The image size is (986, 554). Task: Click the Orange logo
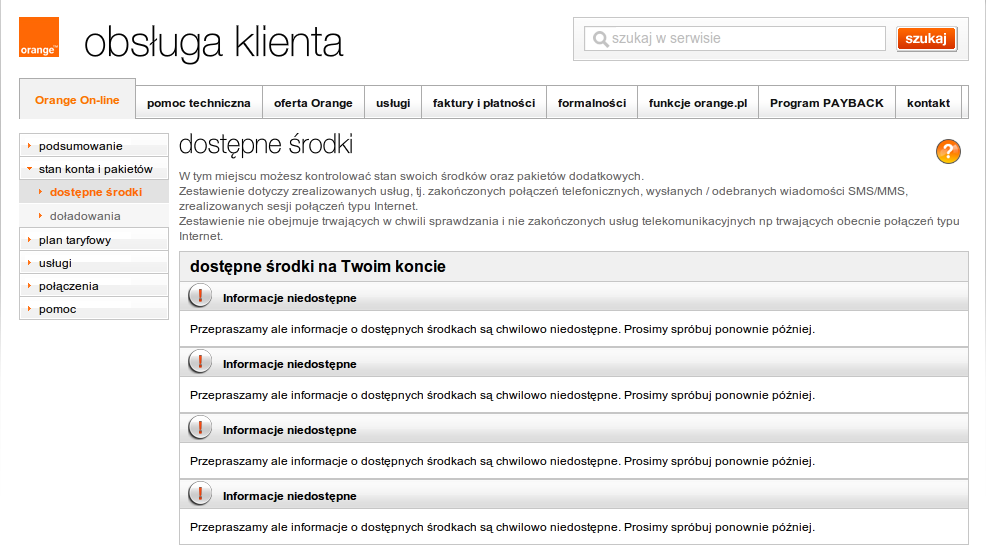[39, 37]
